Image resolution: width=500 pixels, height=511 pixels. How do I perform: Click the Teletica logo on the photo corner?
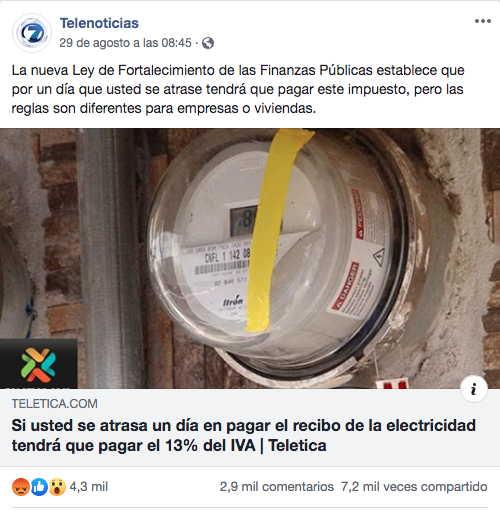coord(38,364)
